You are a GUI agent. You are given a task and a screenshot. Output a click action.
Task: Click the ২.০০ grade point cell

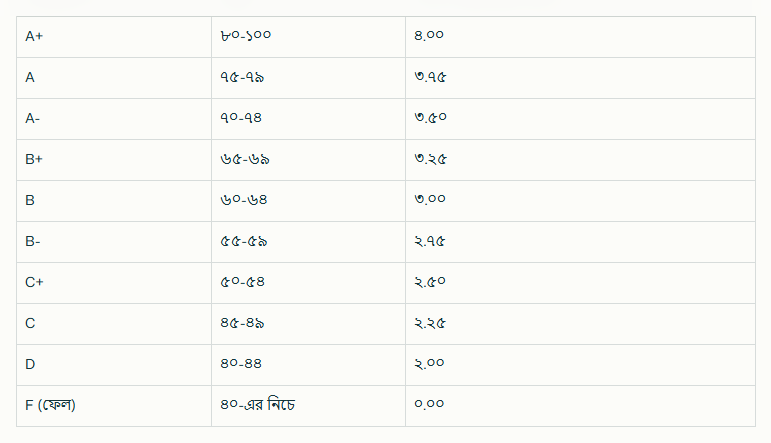(430, 364)
